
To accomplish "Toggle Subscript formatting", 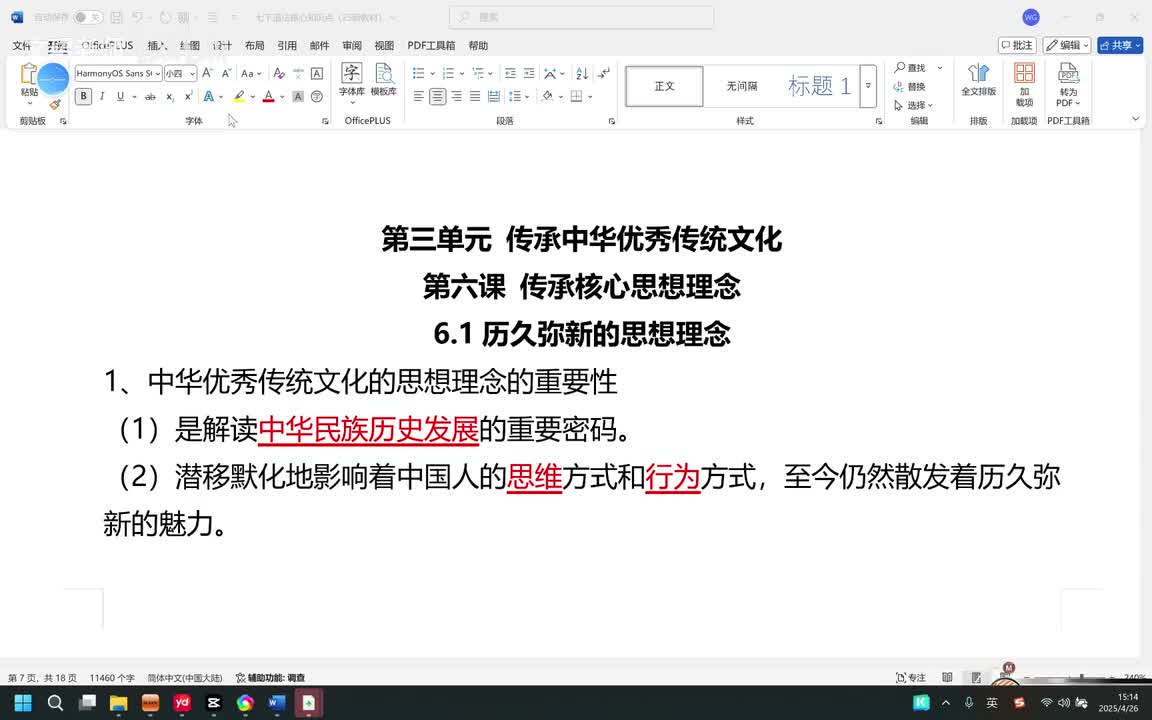I will [x=170, y=96].
